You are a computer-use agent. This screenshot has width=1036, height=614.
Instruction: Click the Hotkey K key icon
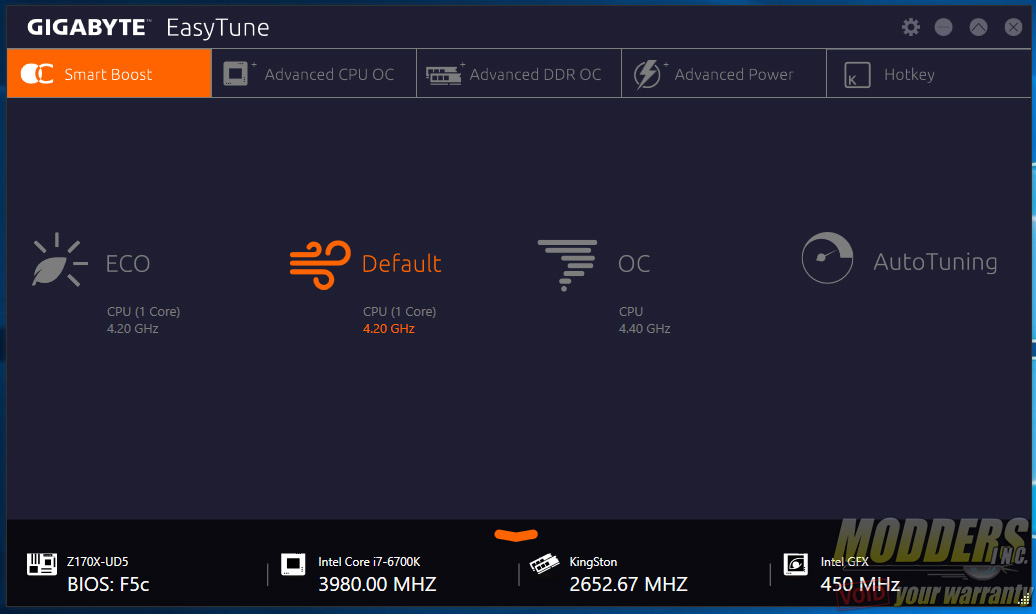(x=857, y=75)
